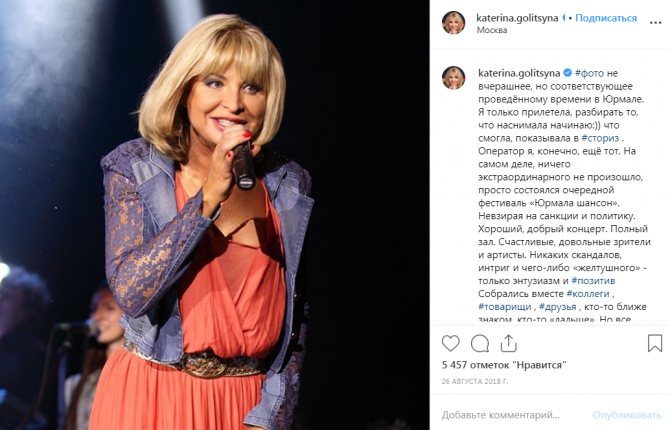Share the post using the share icon
670x430 pixels.
pos(508,343)
